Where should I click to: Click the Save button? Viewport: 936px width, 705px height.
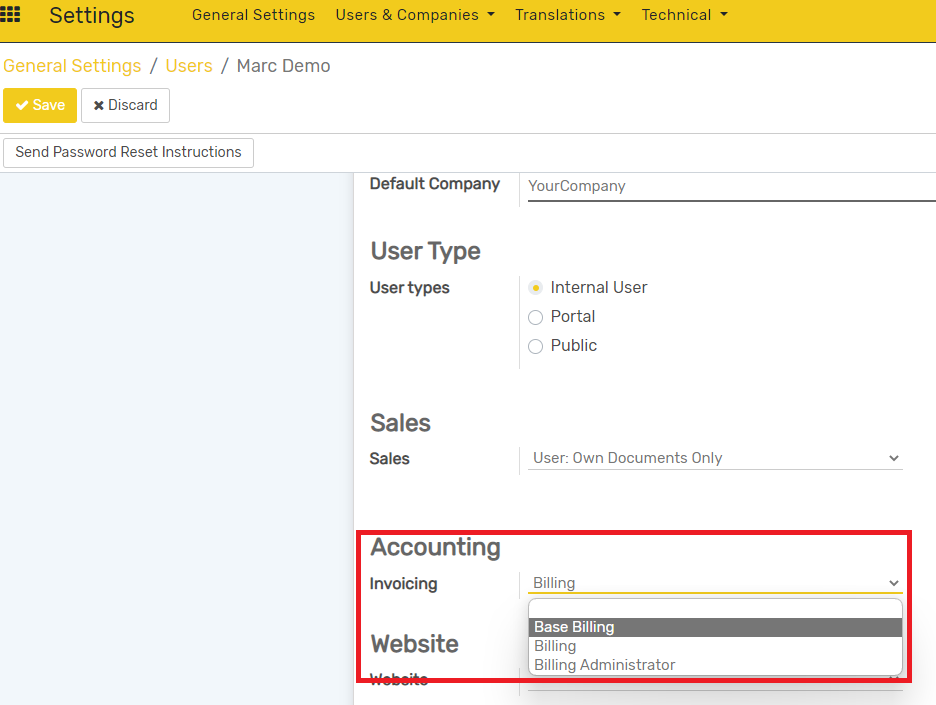(40, 105)
